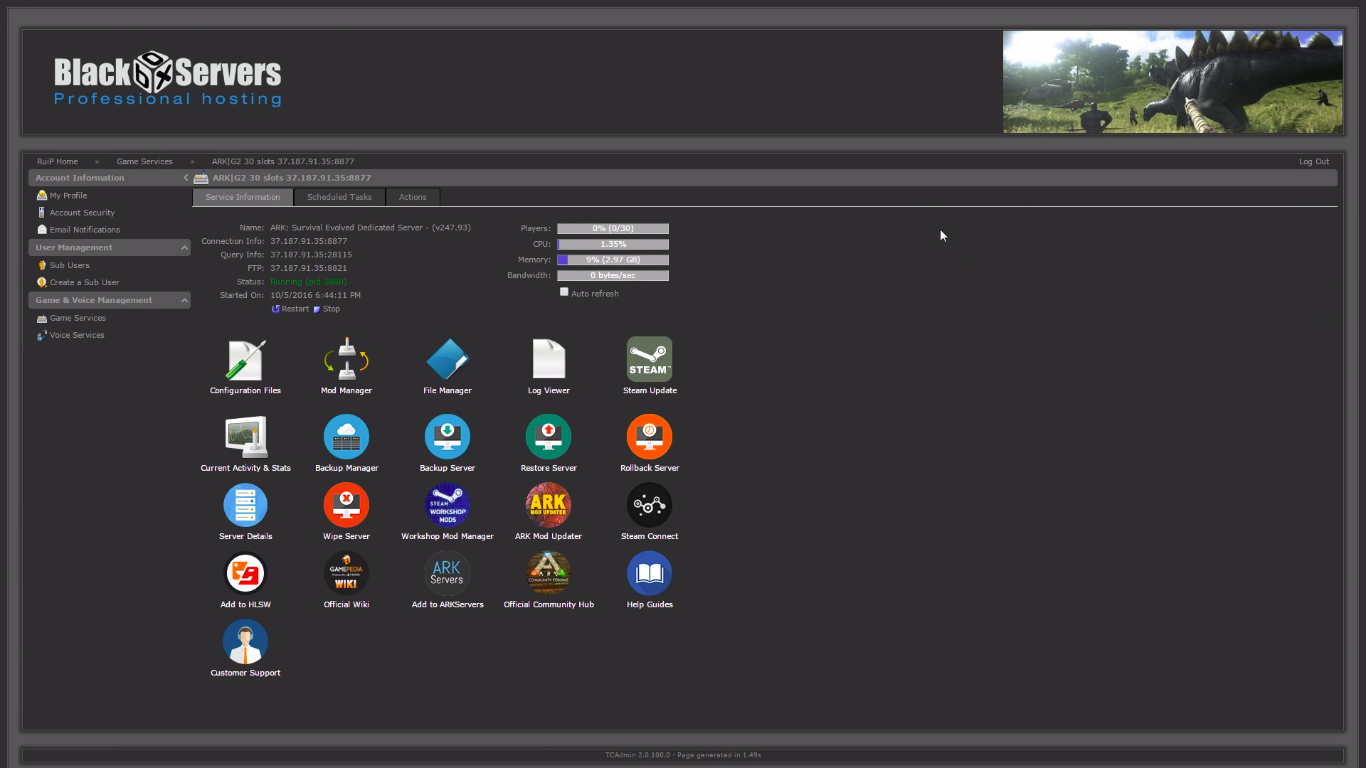Log Out of the panel
1366x768 pixels.
pyautogui.click(x=1314, y=161)
